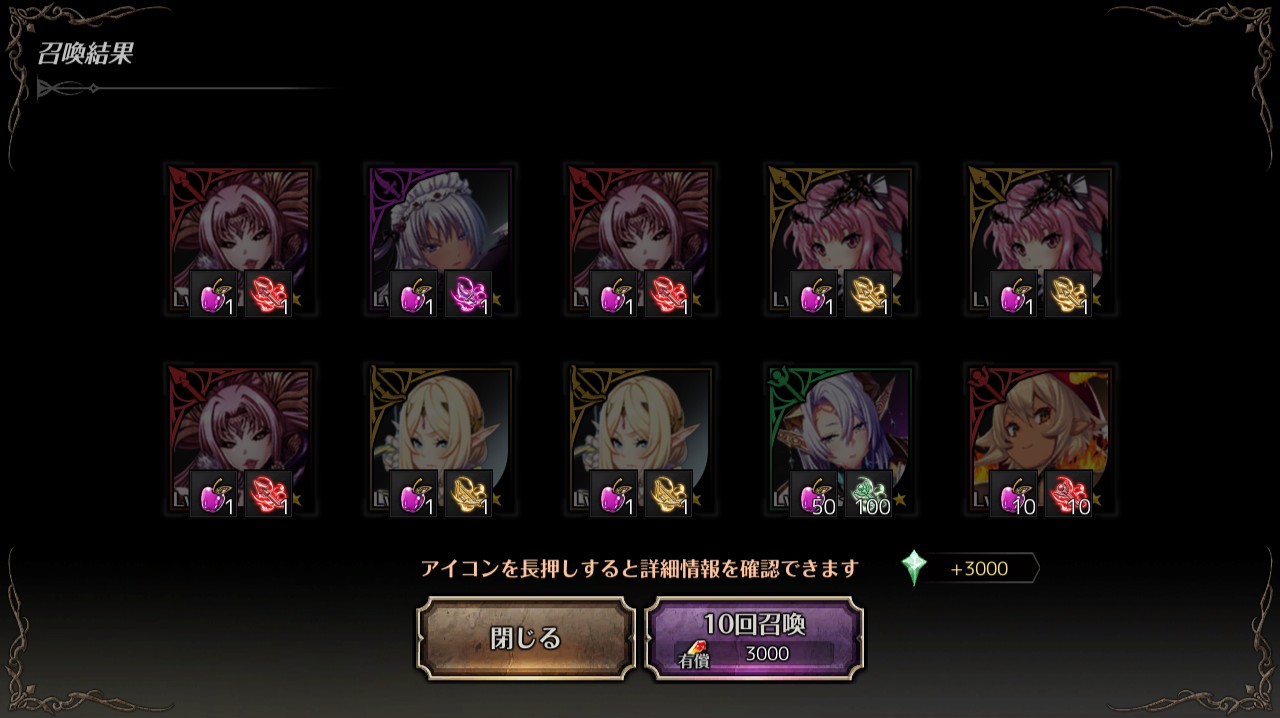The width and height of the screenshot is (1280, 718).
Task: Open the purple-haired horned character with green frame
Action: pyautogui.click(x=841, y=440)
